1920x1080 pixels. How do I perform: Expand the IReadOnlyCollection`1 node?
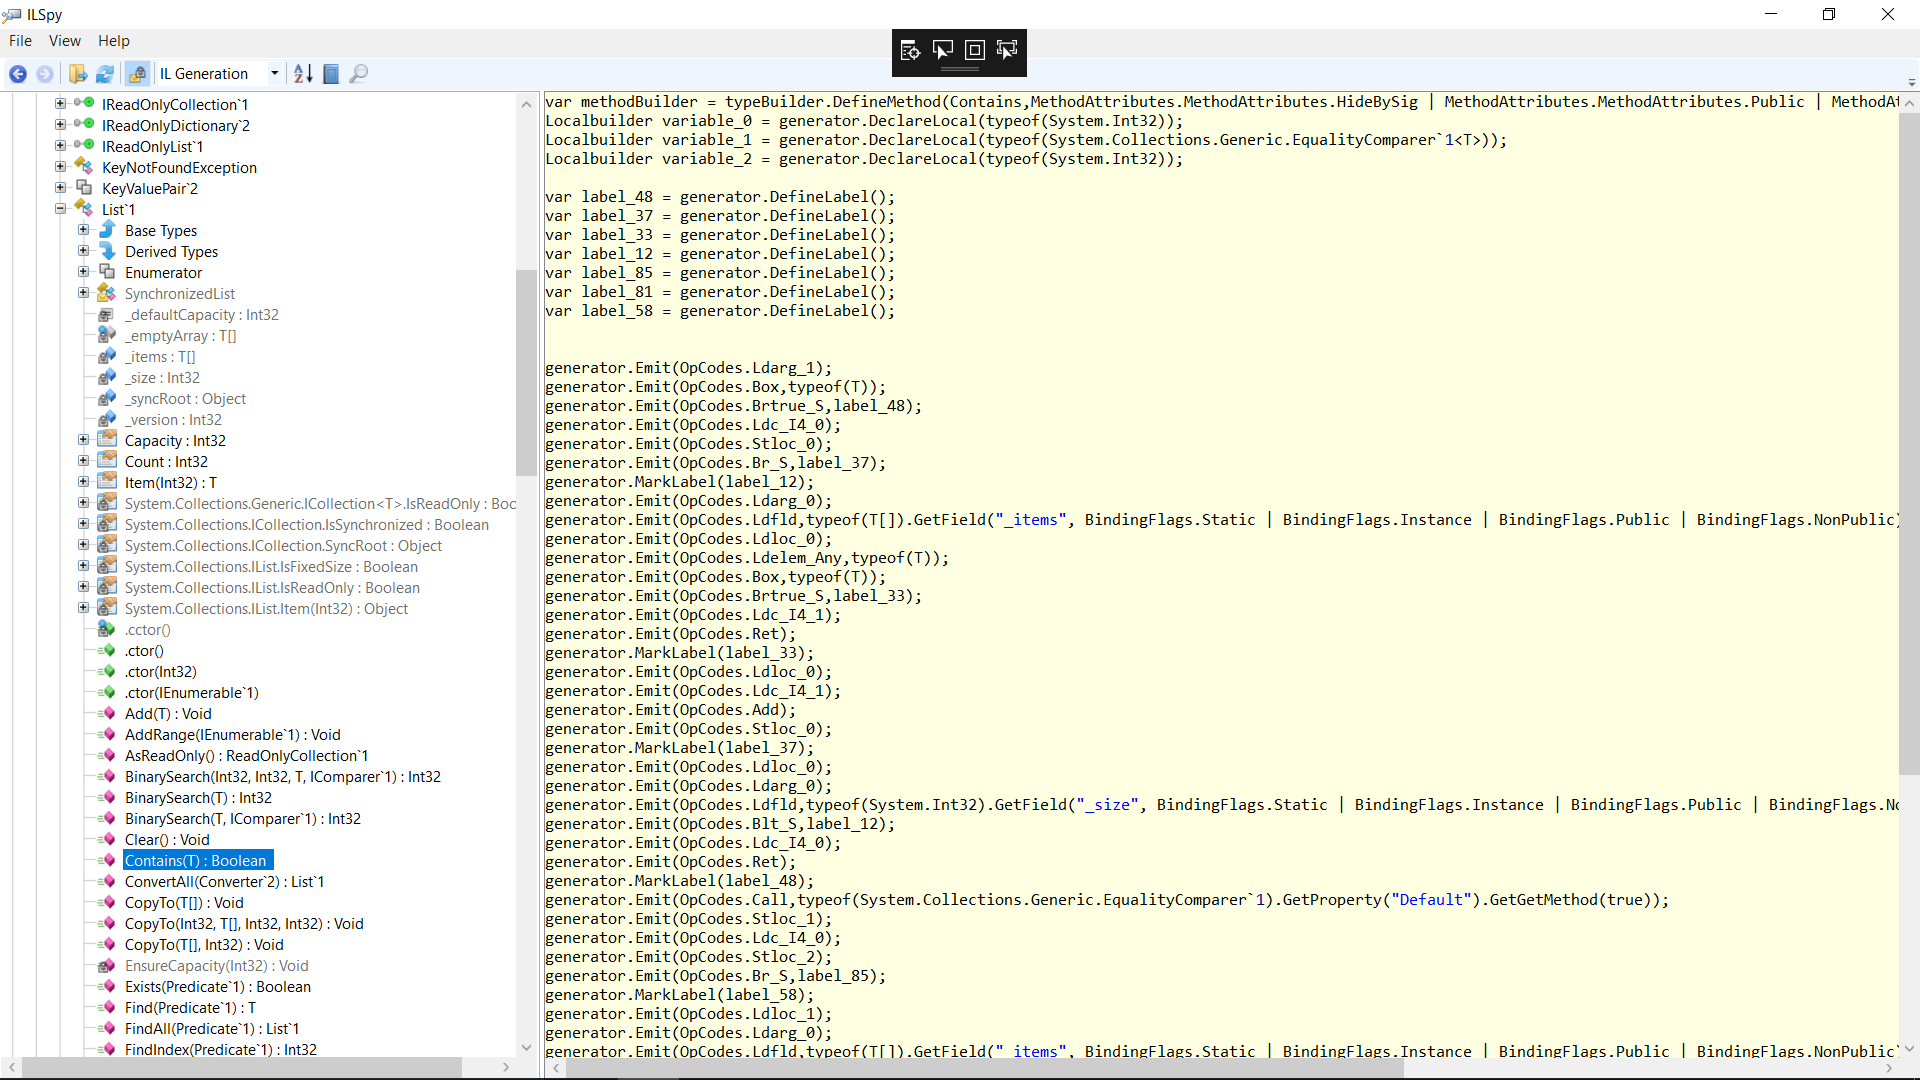coord(60,104)
